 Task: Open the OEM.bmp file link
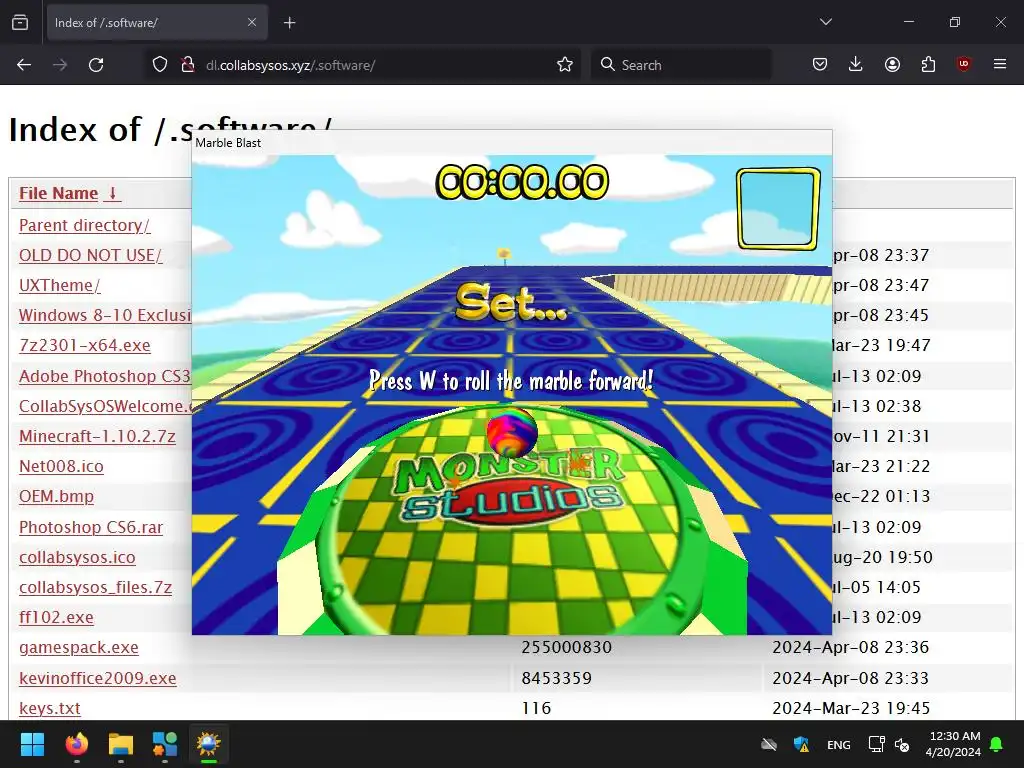56,496
